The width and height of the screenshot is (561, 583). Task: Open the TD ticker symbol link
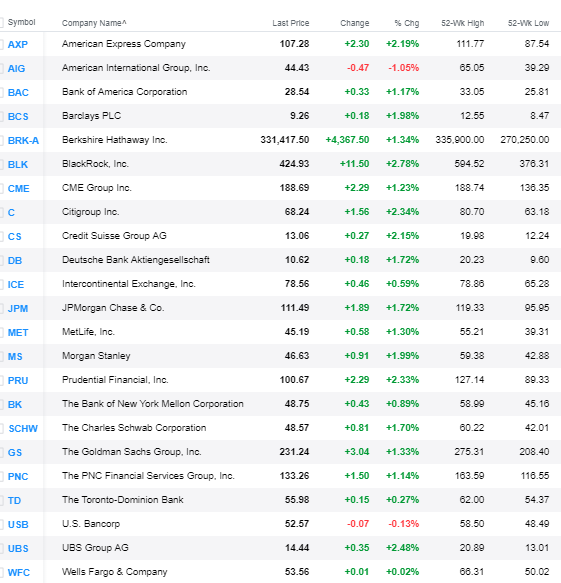14,501
